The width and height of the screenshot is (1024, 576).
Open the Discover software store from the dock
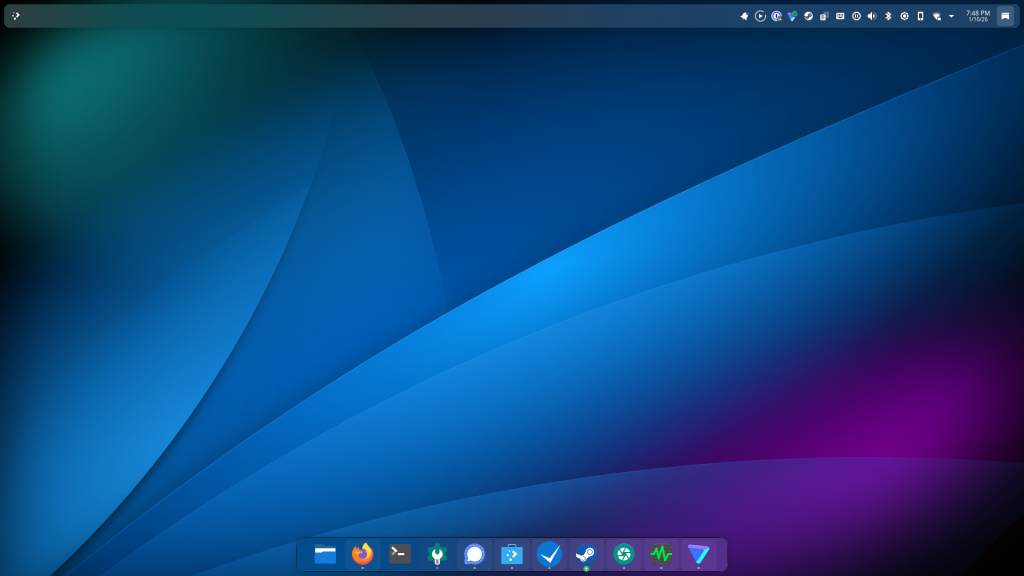coord(512,554)
